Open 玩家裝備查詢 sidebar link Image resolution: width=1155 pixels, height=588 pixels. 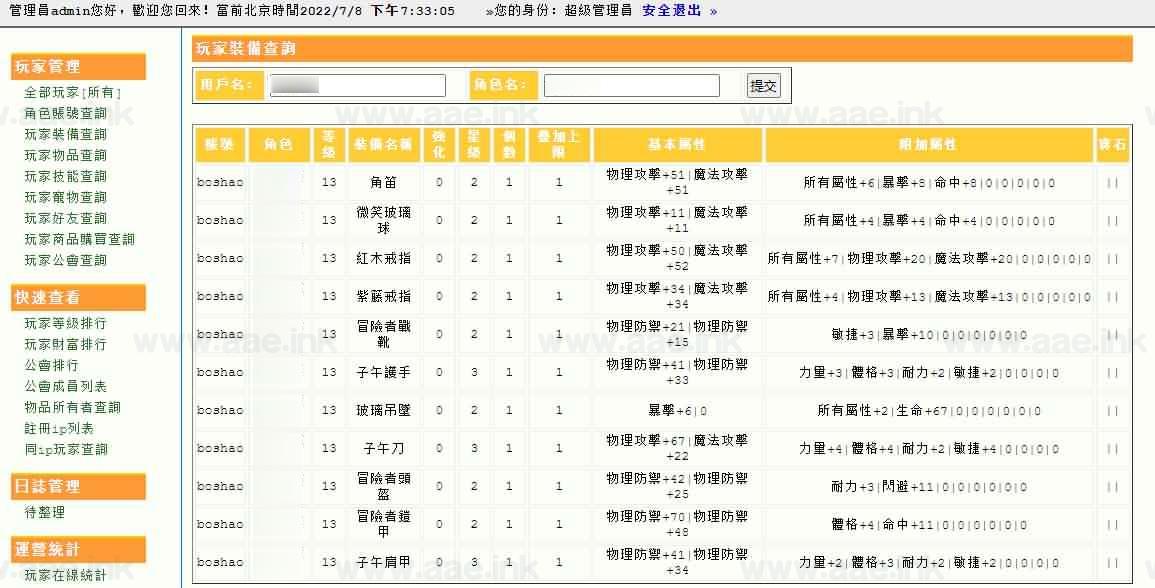coord(66,135)
